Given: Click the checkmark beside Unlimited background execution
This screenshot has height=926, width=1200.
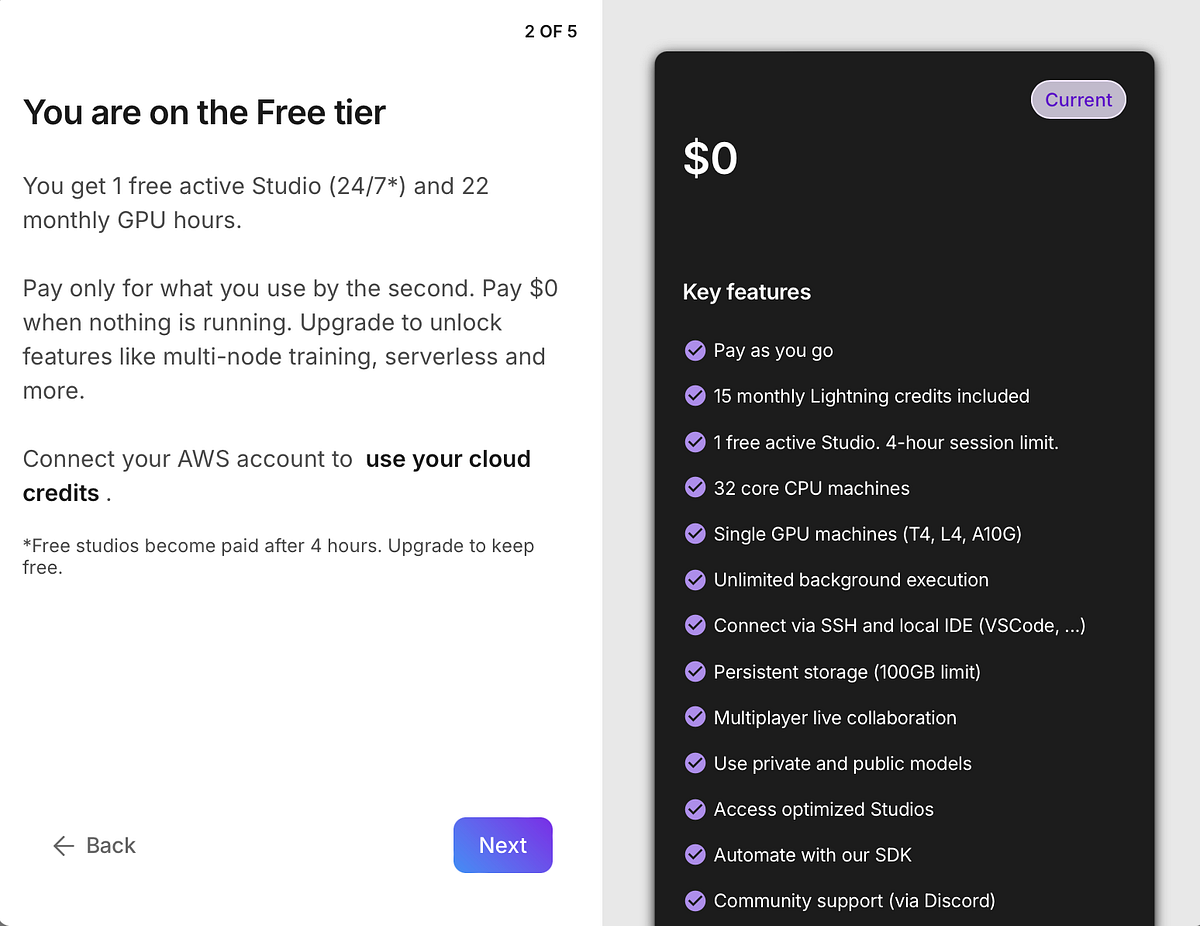Looking at the screenshot, I should (x=695, y=580).
